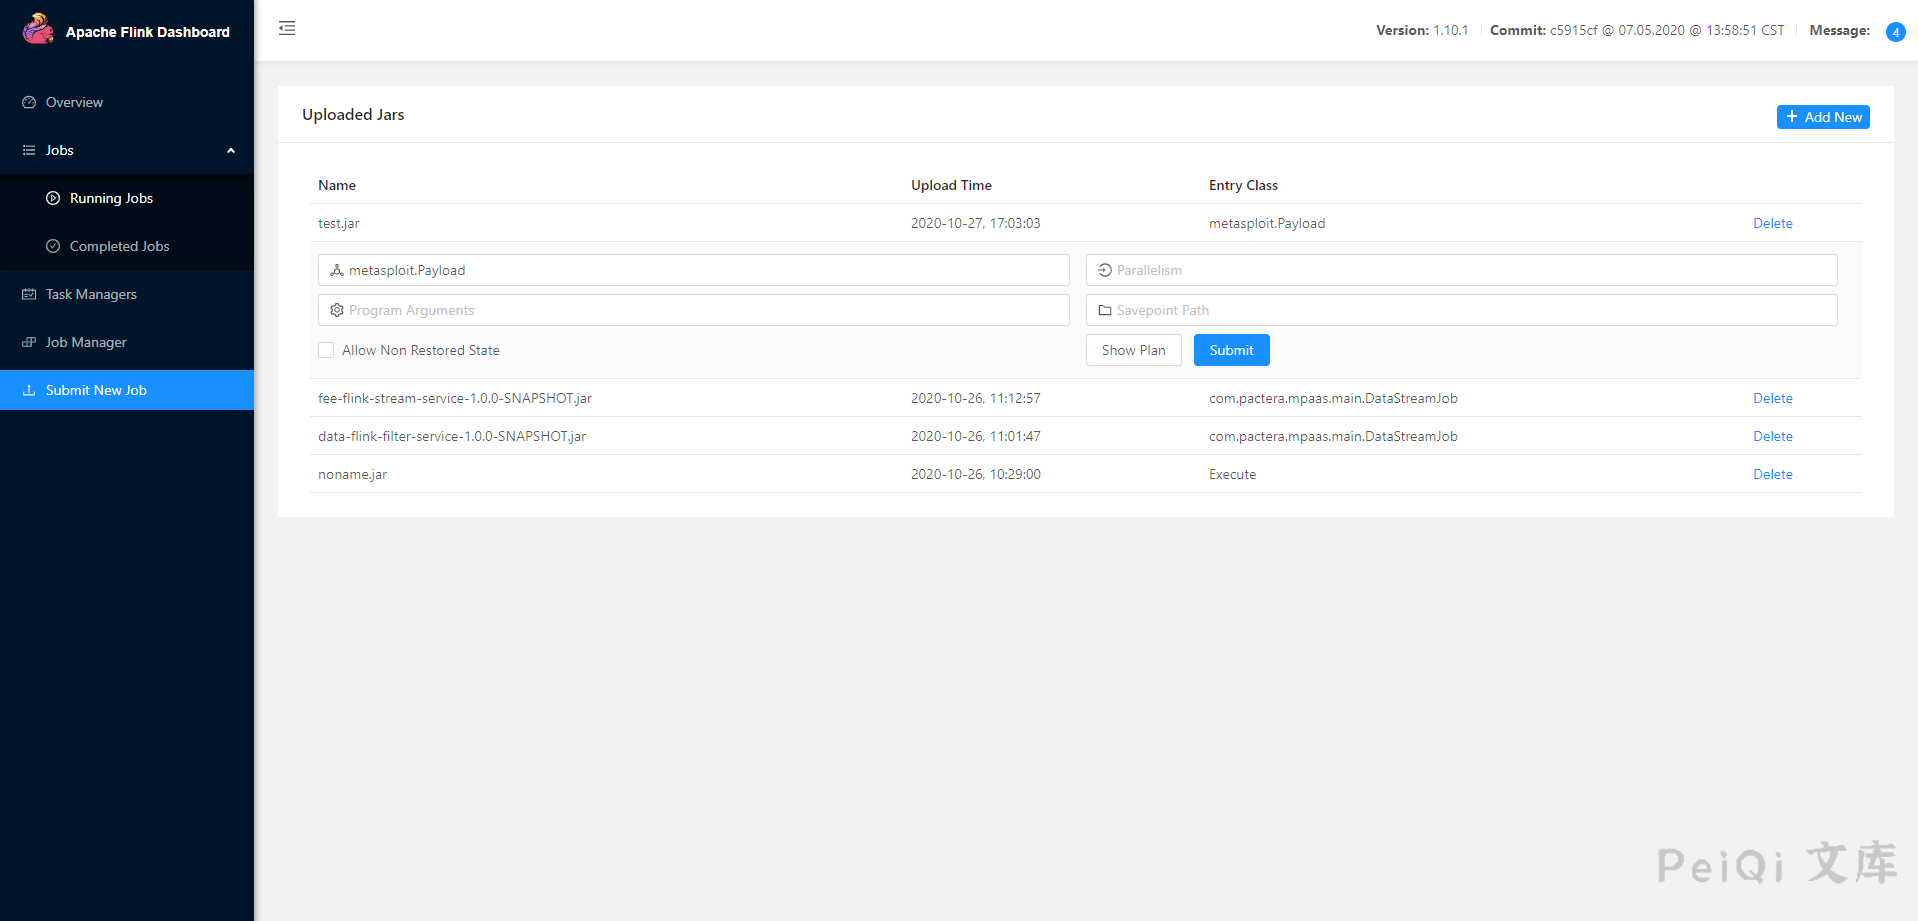
Task: Delete the test.jar entry
Action: (x=1772, y=223)
